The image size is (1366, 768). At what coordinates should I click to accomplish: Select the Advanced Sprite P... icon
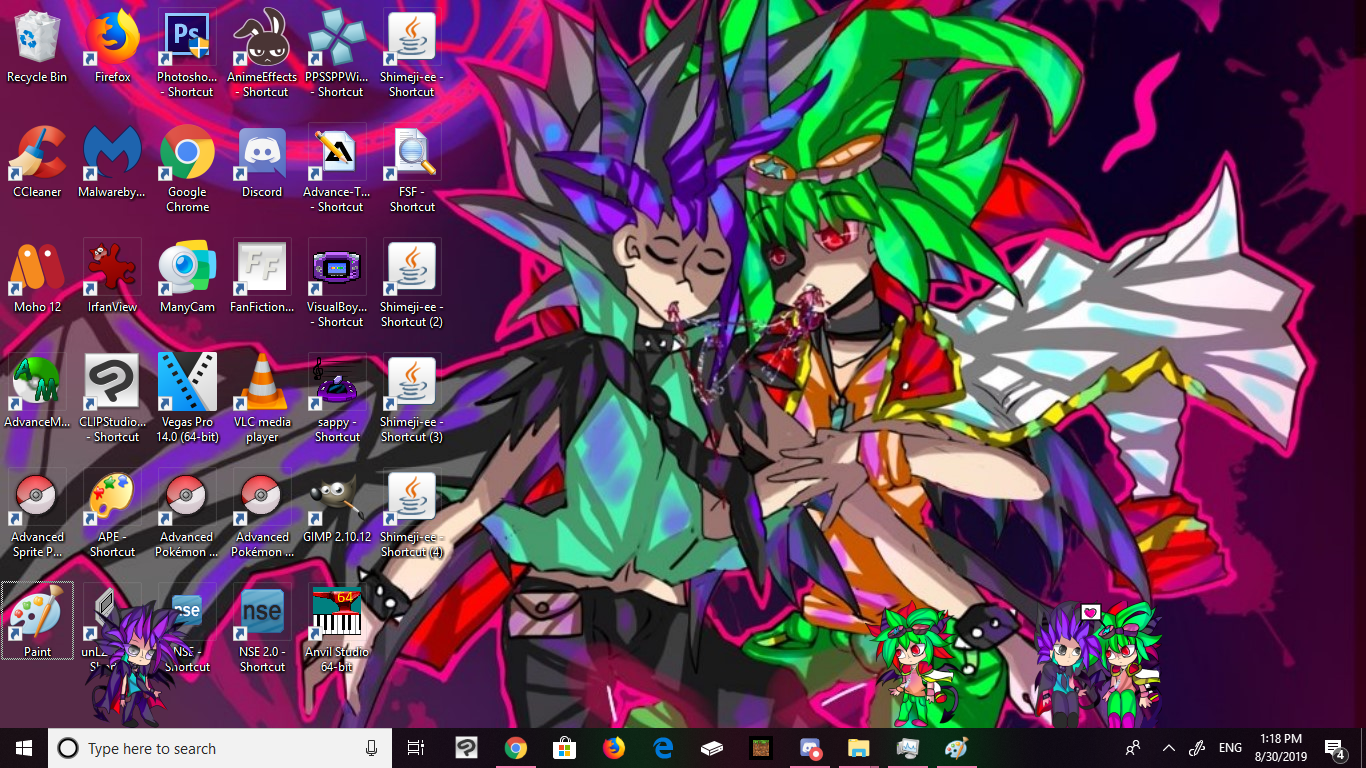(37, 514)
